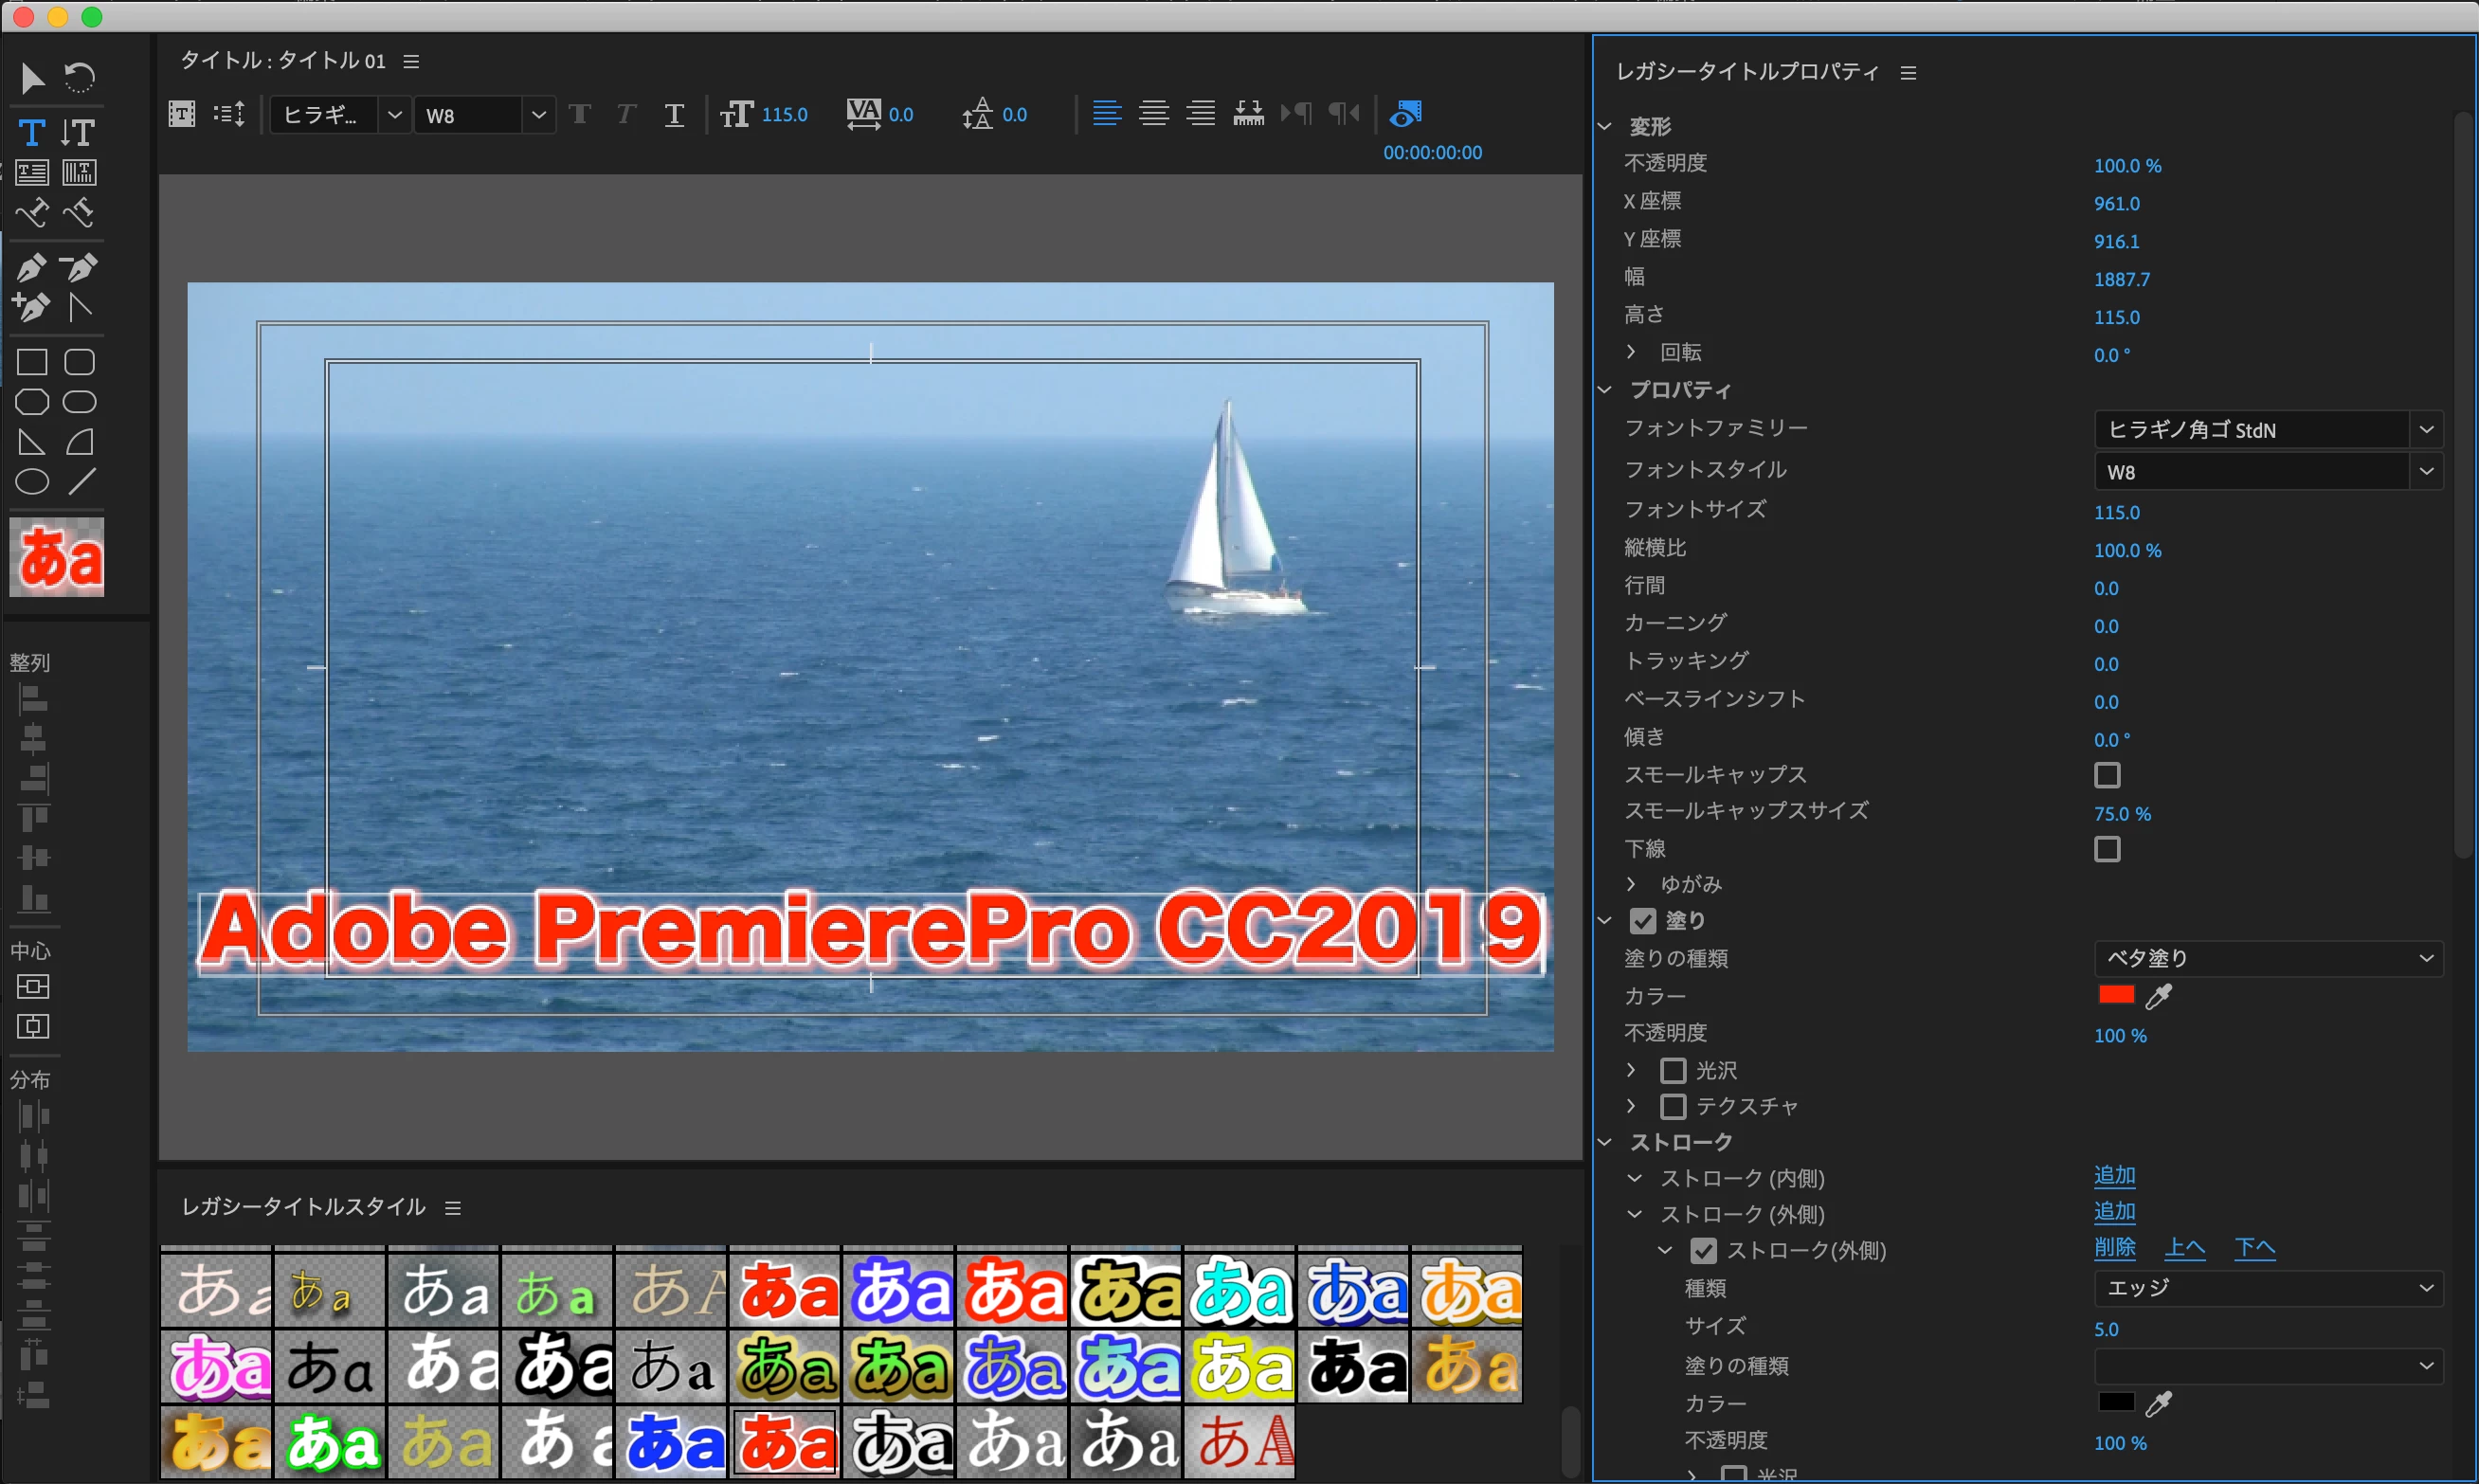Open the レガシータイトルプロパティ panel menu
The height and width of the screenshot is (1484, 2479).
click(x=1908, y=73)
